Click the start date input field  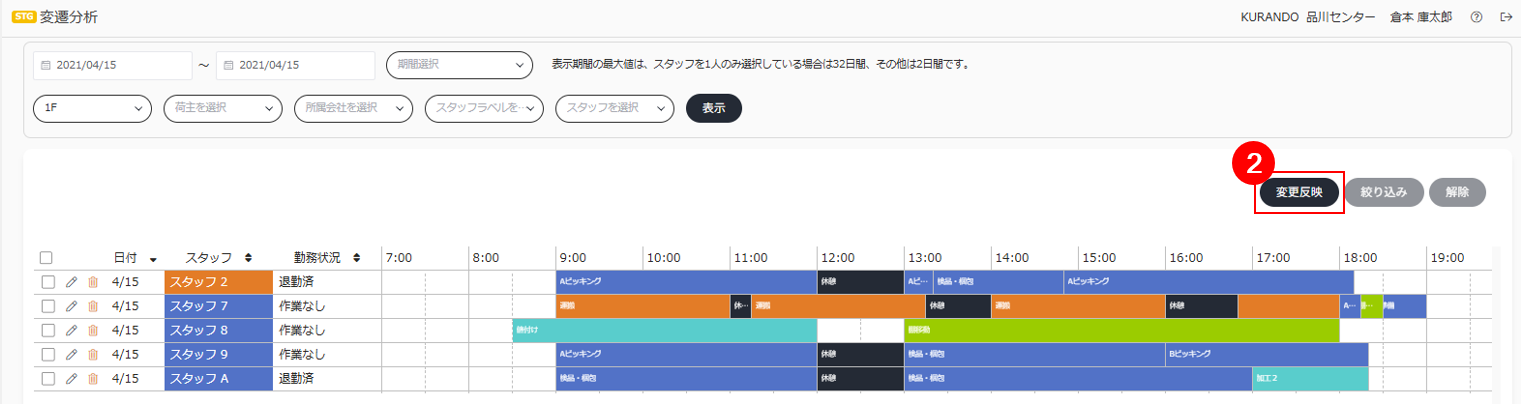(112, 65)
